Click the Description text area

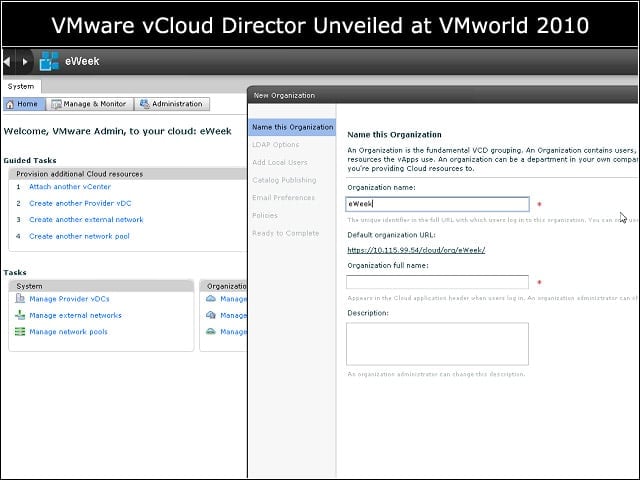pyautogui.click(x=437, y=344)
